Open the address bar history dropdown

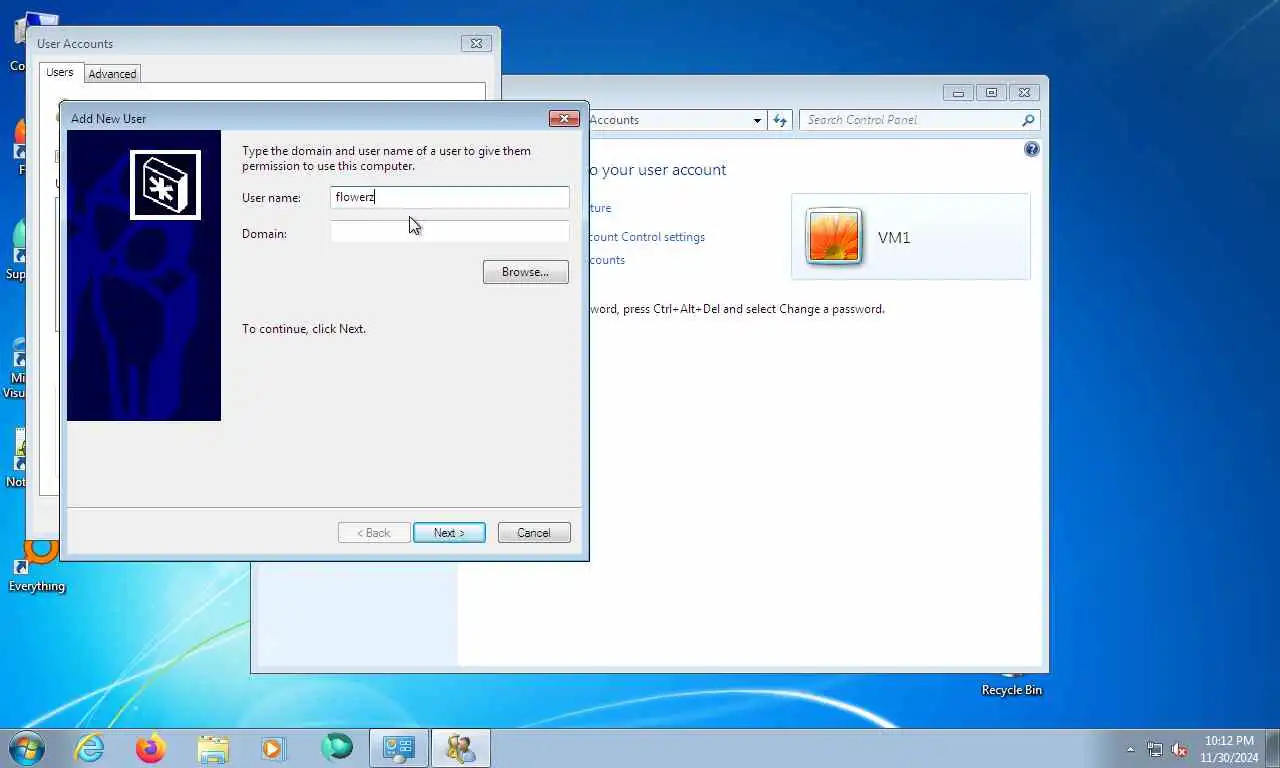(757, 120)
